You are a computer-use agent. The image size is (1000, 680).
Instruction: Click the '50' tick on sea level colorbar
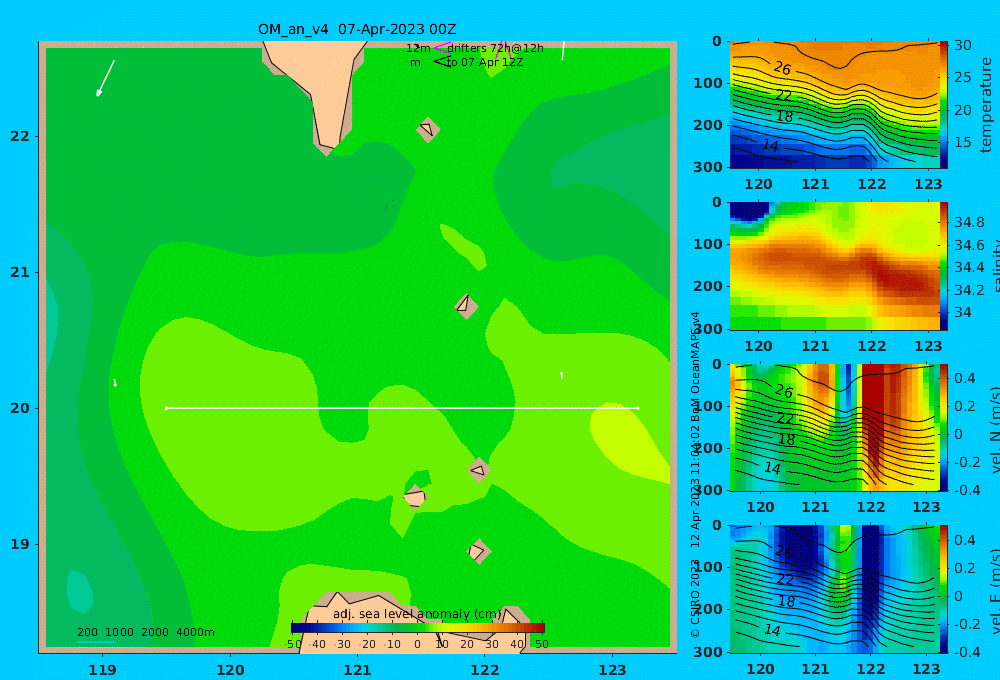[541, 644]
